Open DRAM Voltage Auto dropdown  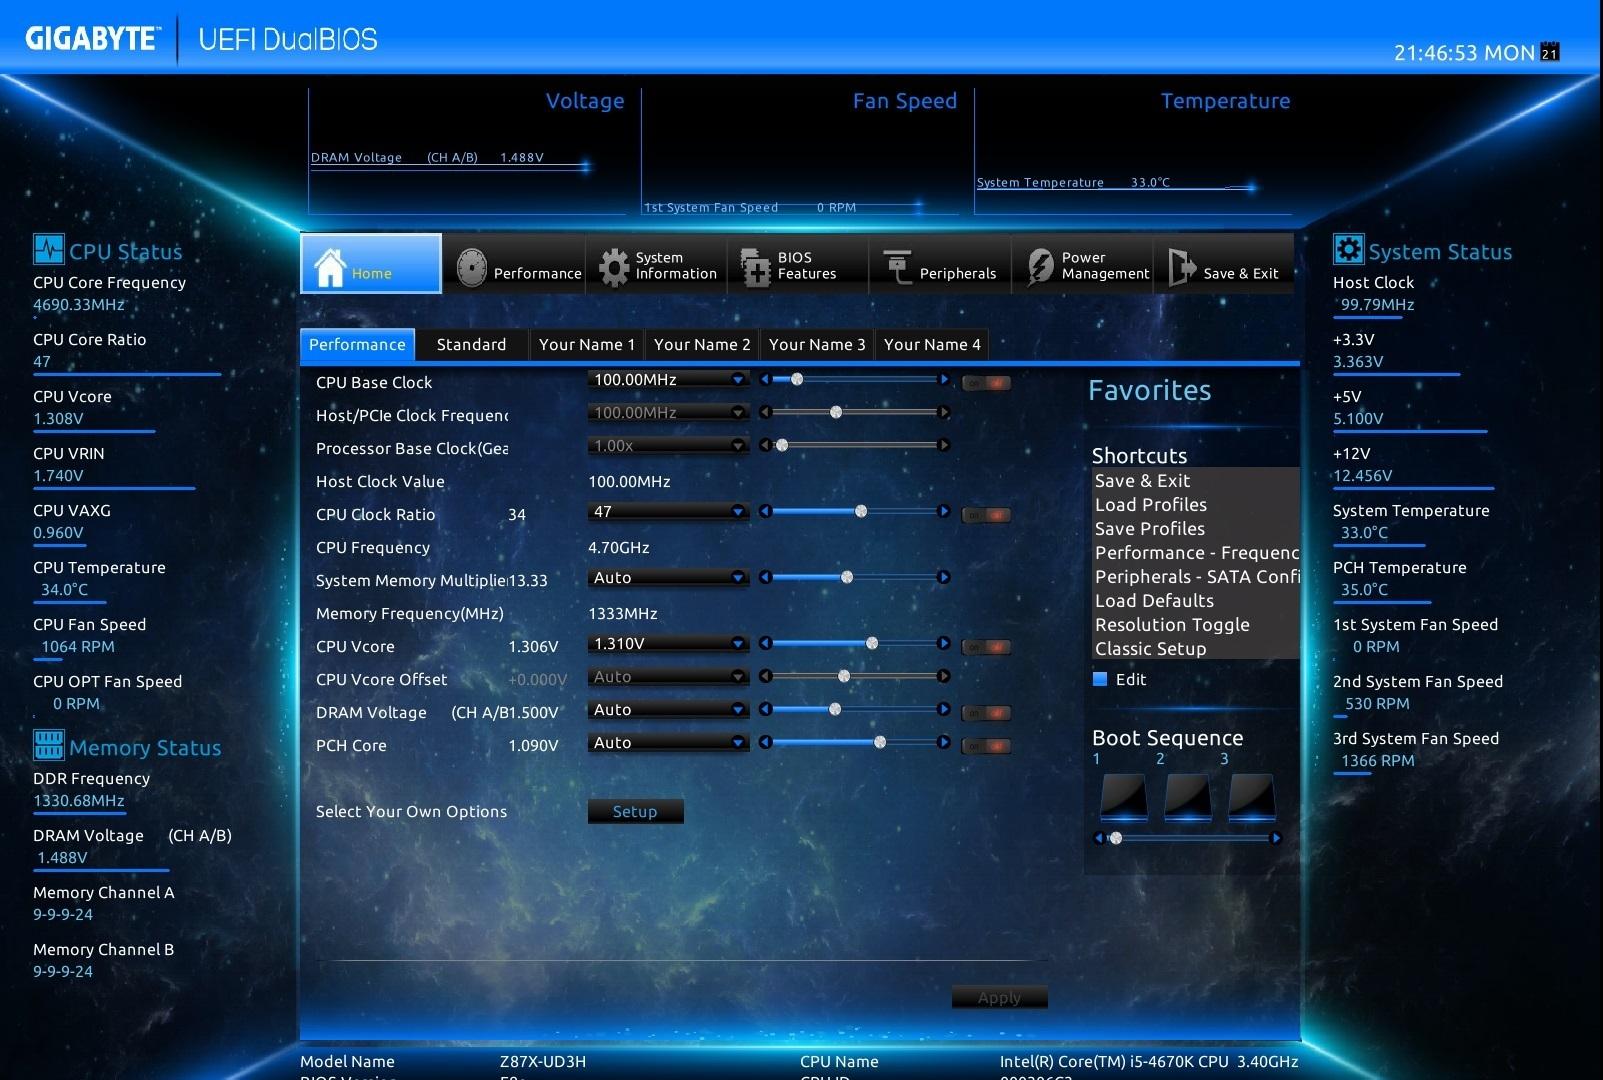pos(667,709)
